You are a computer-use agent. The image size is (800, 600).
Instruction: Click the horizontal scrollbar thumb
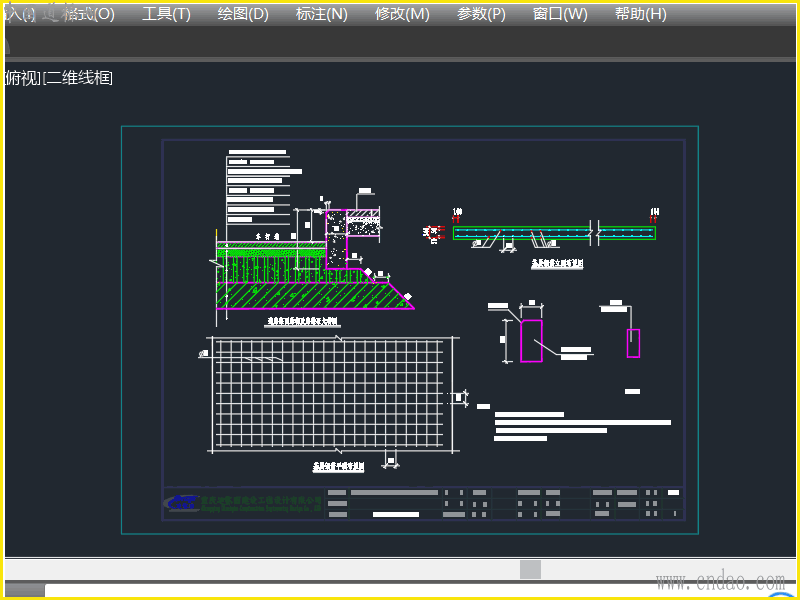[x=530, y=569]
